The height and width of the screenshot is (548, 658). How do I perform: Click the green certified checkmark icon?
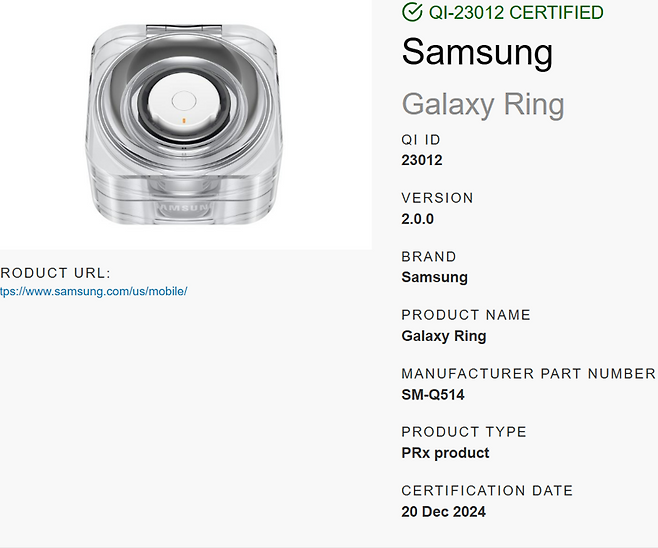tap(411, 12)
